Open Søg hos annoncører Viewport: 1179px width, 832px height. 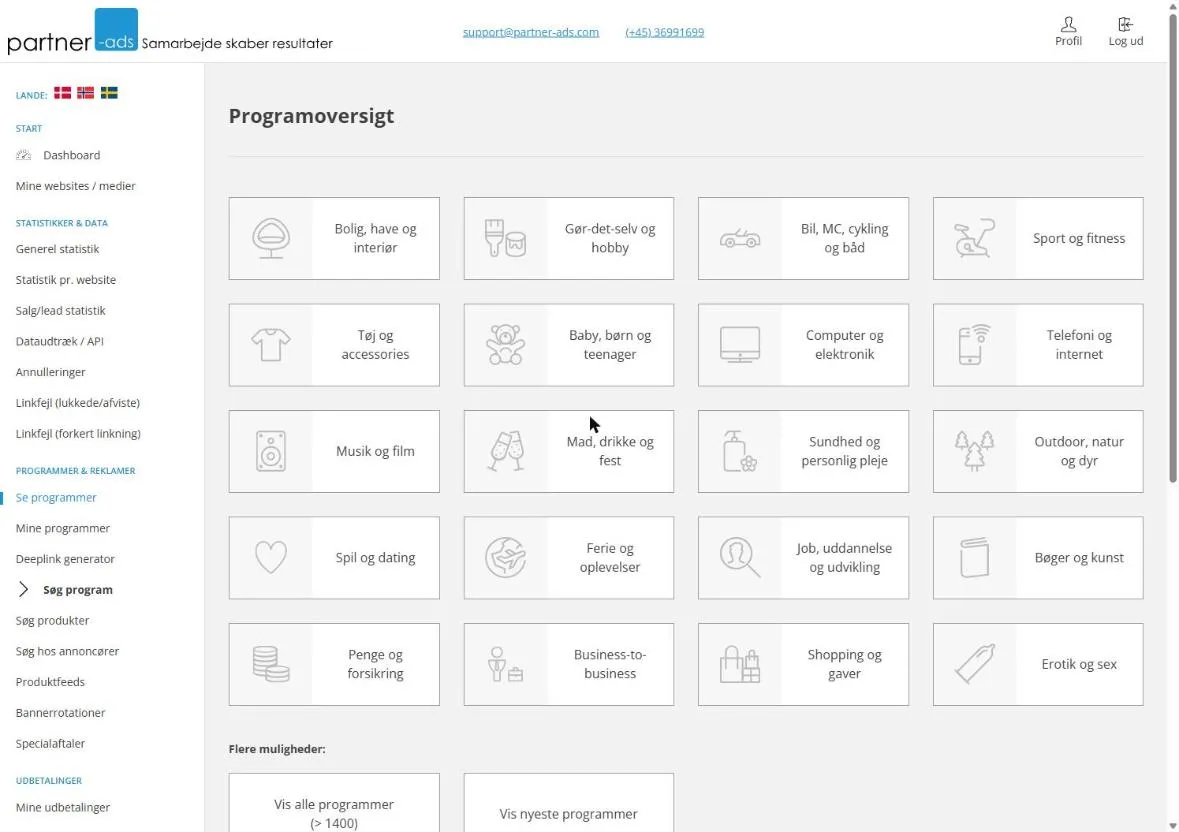click(x=67, y=652)
